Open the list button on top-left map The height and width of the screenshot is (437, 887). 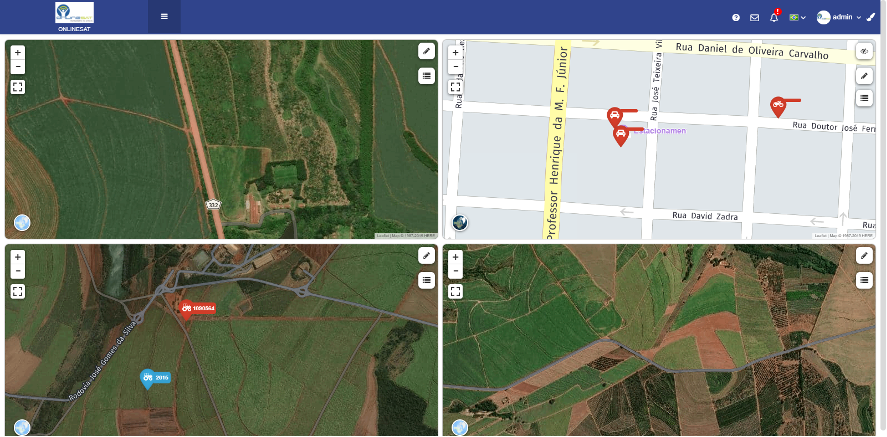(x=426, y=75)
